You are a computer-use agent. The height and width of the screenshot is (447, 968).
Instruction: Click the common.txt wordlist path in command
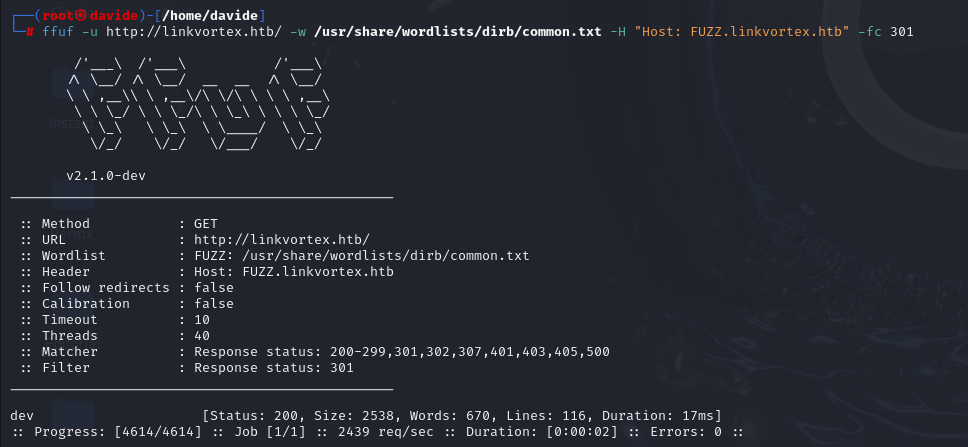[457, 31]
